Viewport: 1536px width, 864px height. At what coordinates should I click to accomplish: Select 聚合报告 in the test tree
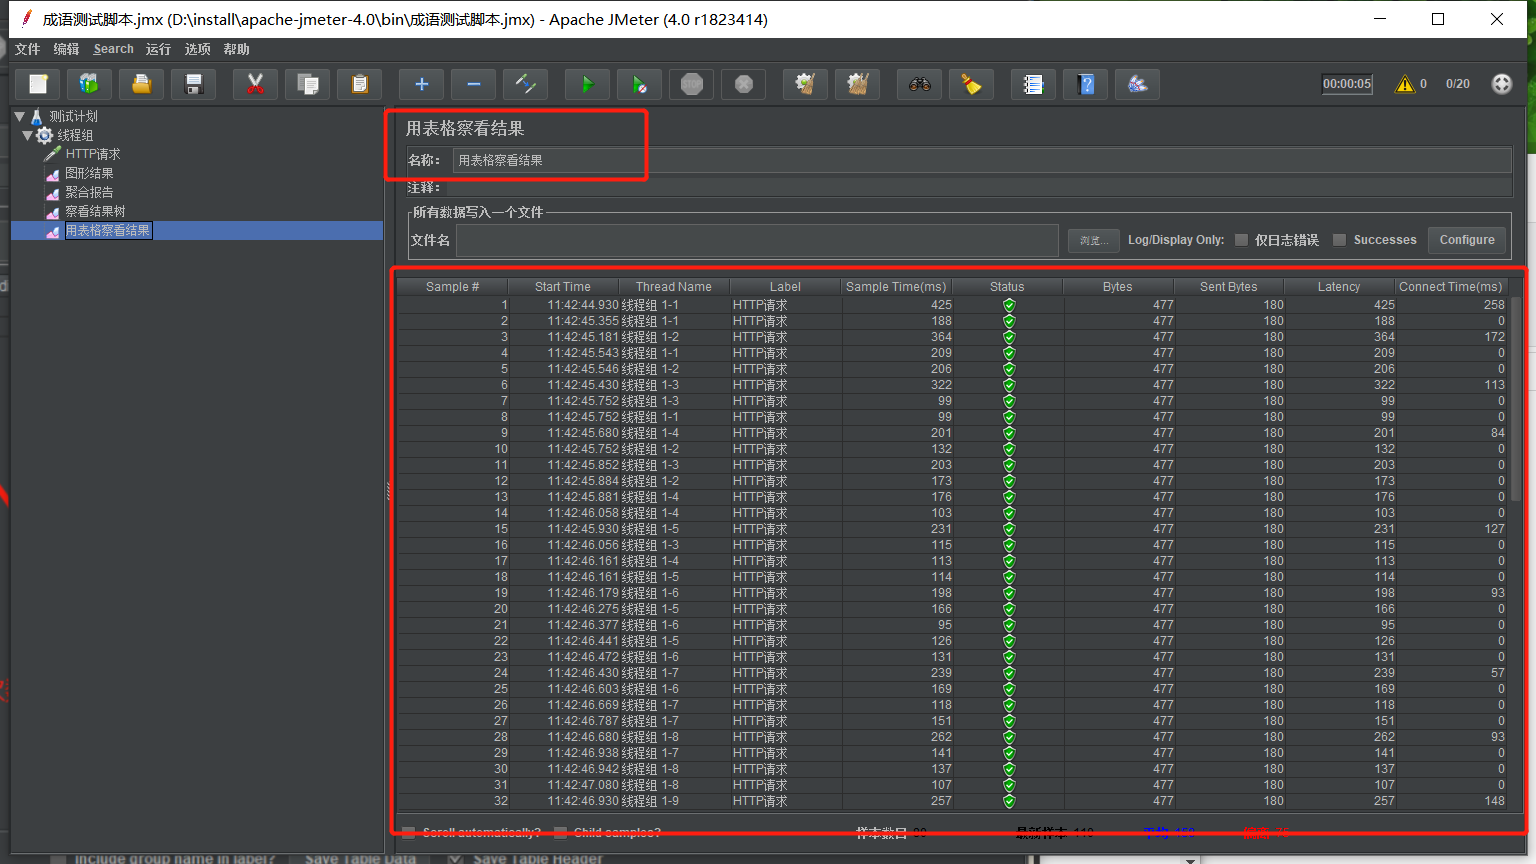click(89, 192)
